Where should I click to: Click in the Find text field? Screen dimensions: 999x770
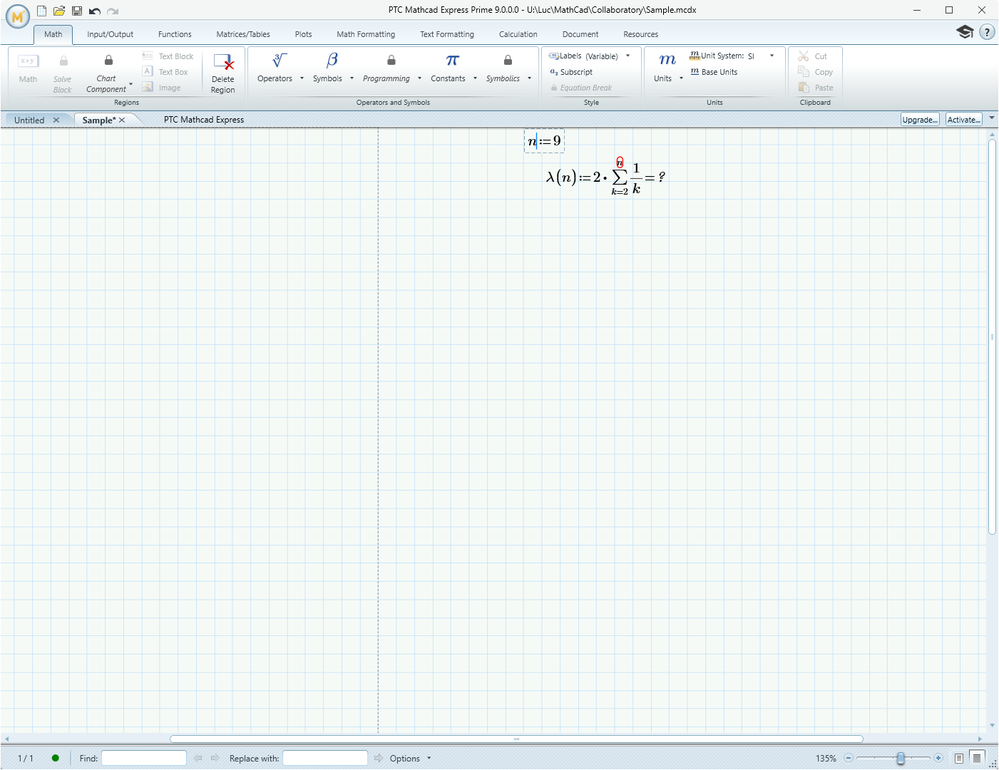143,758
